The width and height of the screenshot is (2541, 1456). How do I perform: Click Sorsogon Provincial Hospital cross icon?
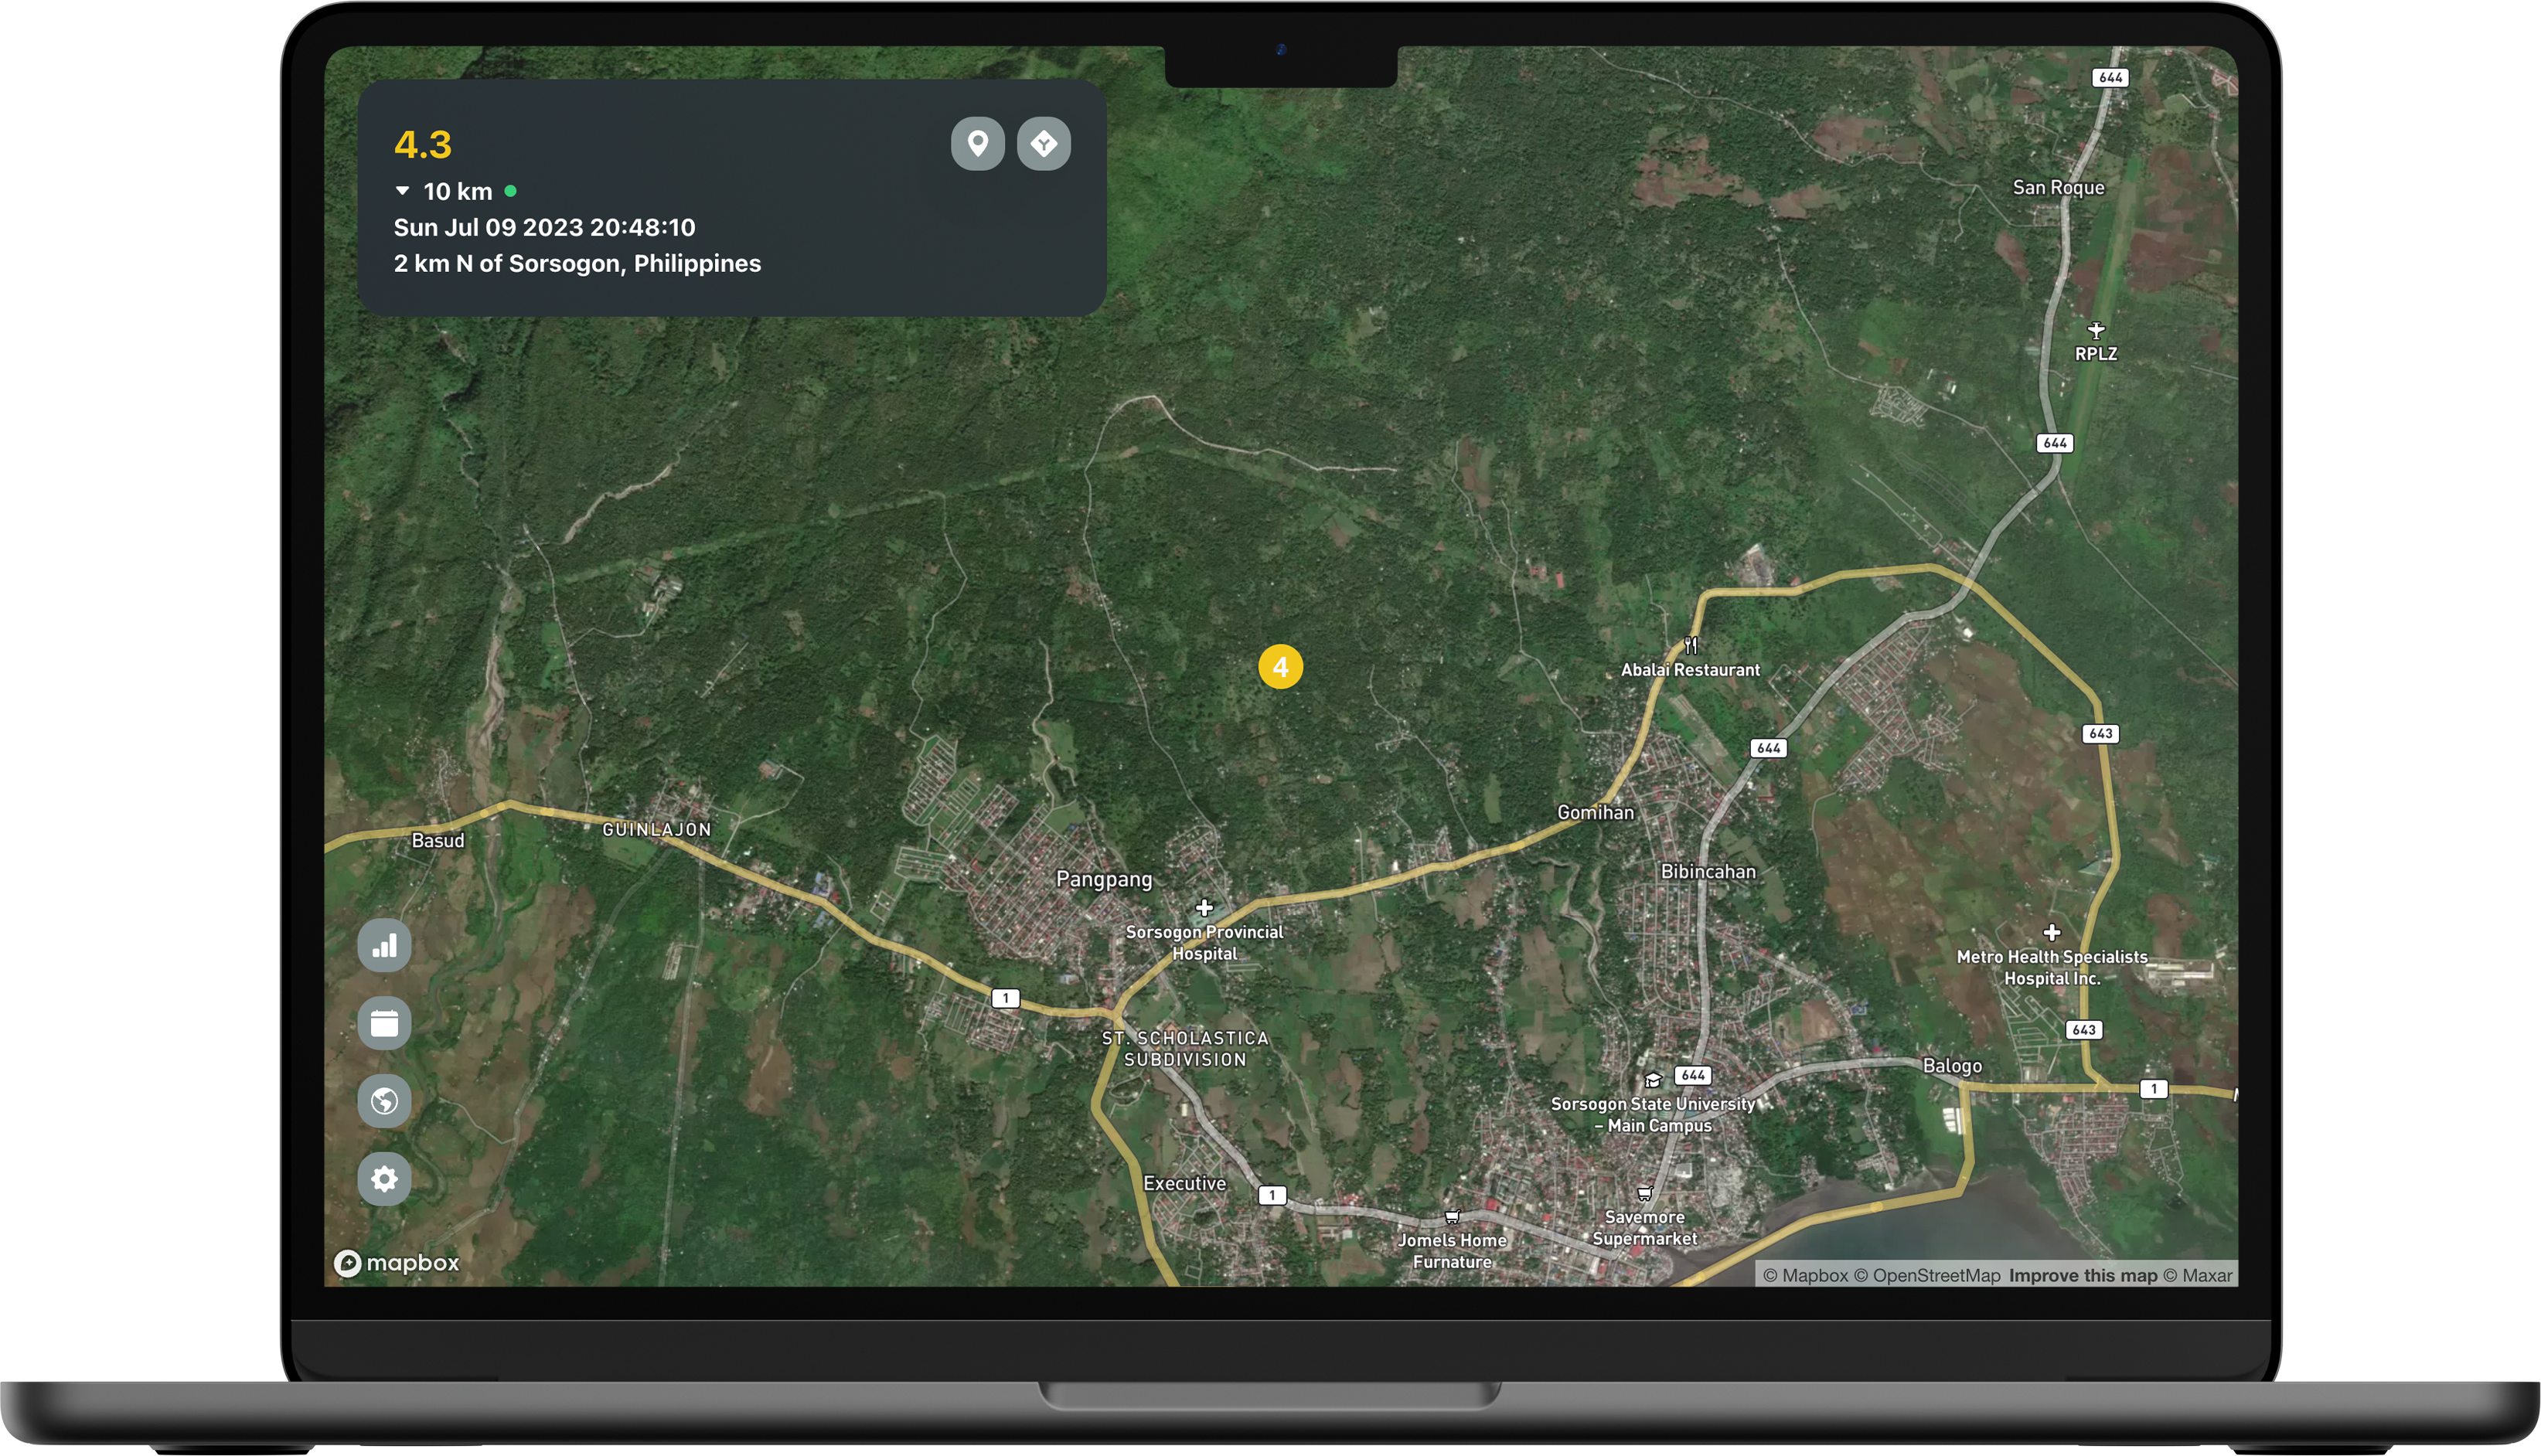(x=1204, y=908)
